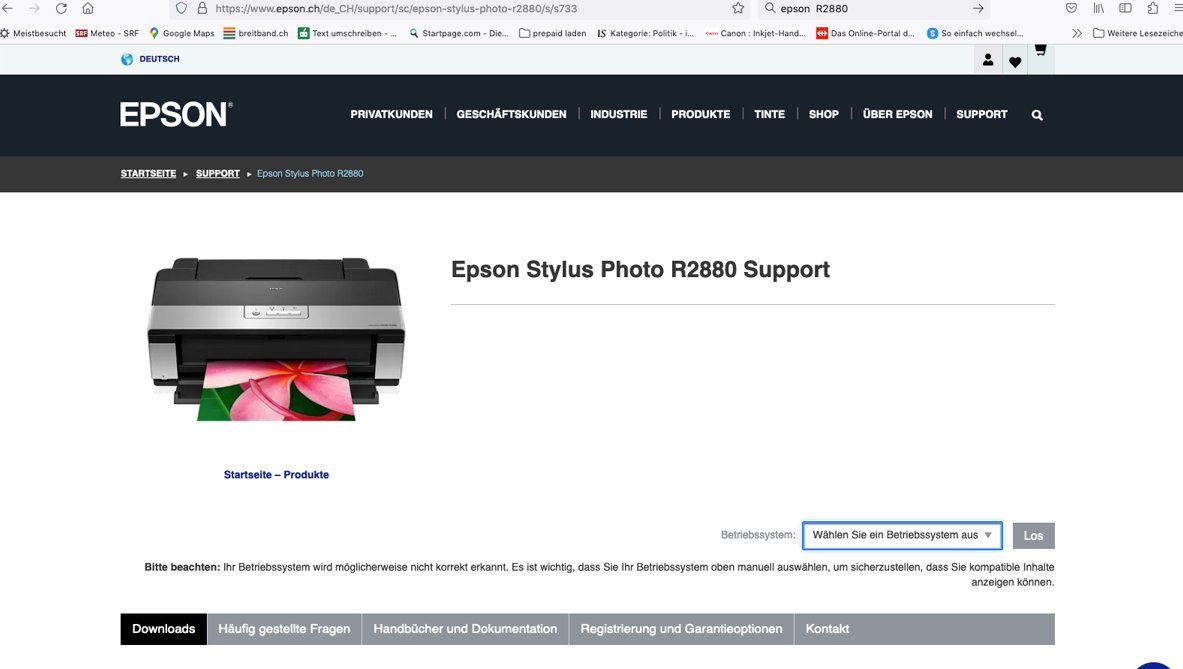Switch to Handbücher und Dokumentation tab
Viewport: 1183px width, 669px height.
click(x=465, y=629)
